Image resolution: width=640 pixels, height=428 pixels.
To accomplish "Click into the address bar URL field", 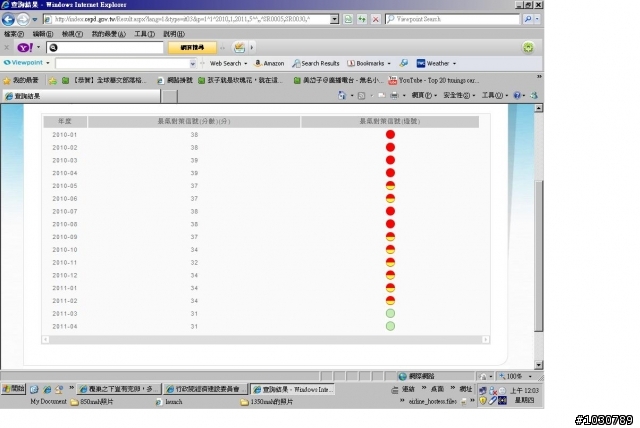I will (186, 19).
